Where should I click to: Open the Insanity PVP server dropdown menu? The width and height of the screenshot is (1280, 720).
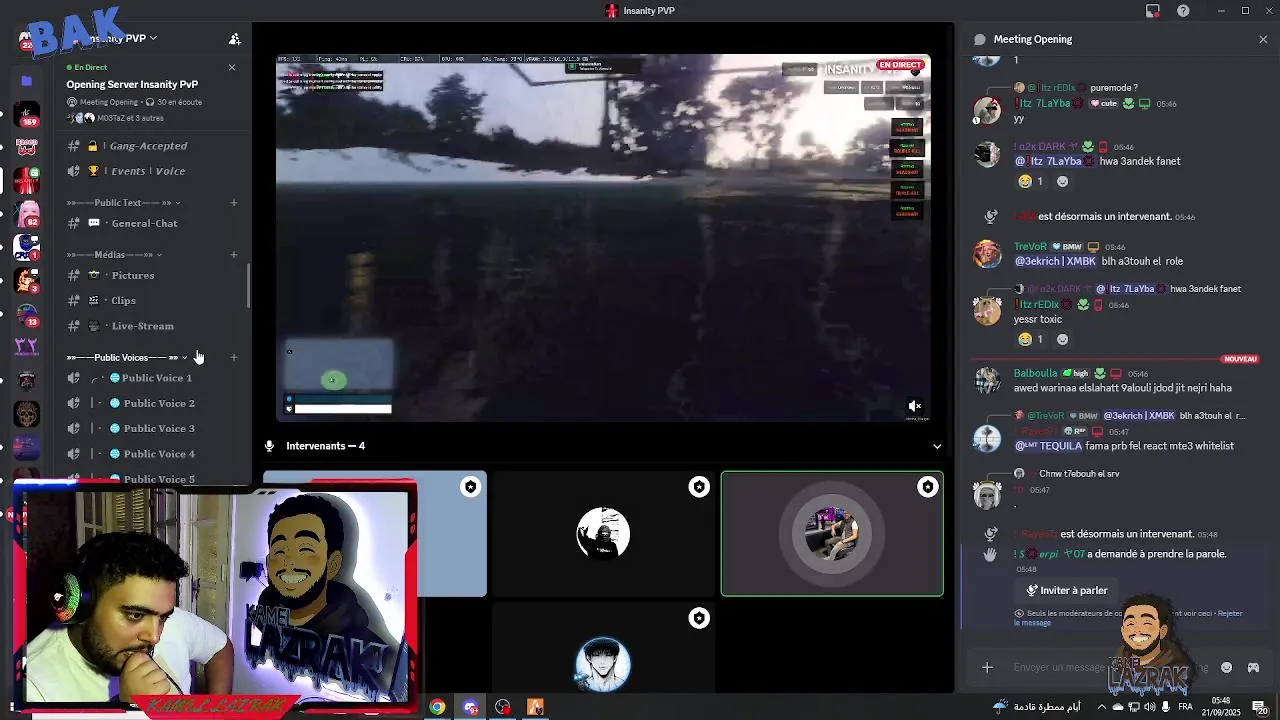tap(152, 38)
